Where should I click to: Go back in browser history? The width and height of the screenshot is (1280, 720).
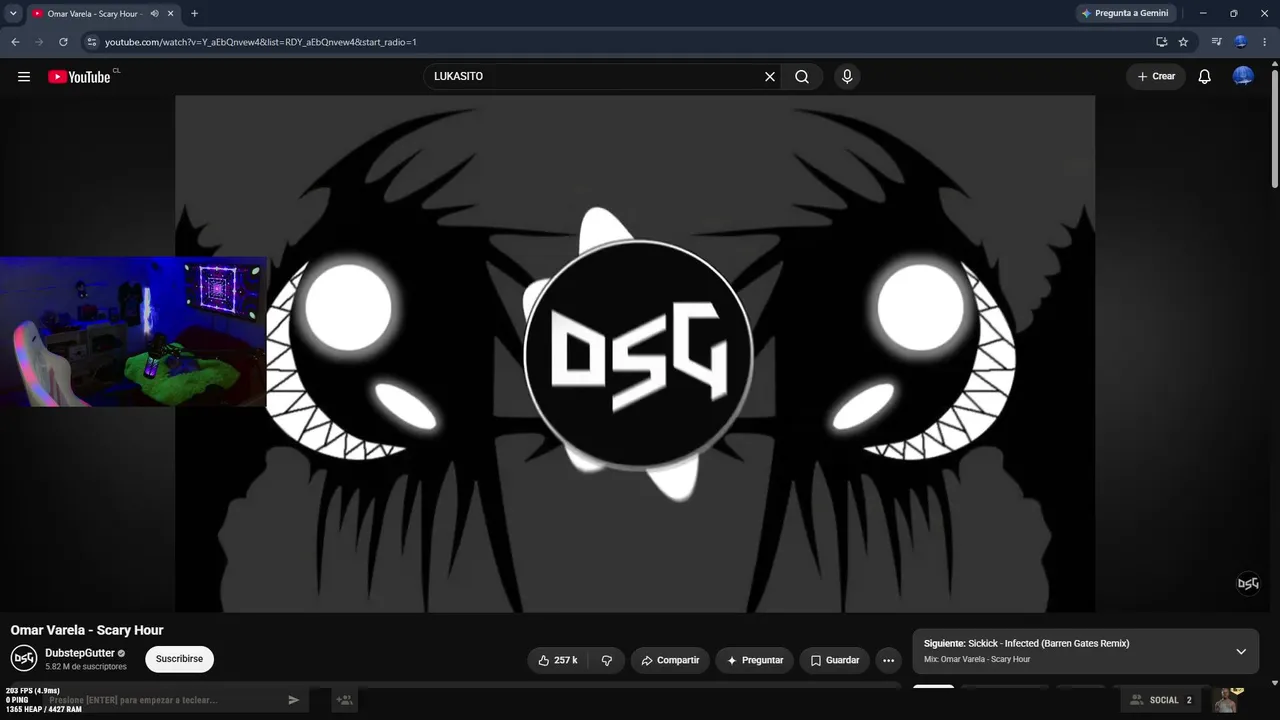tap(15, 42)
